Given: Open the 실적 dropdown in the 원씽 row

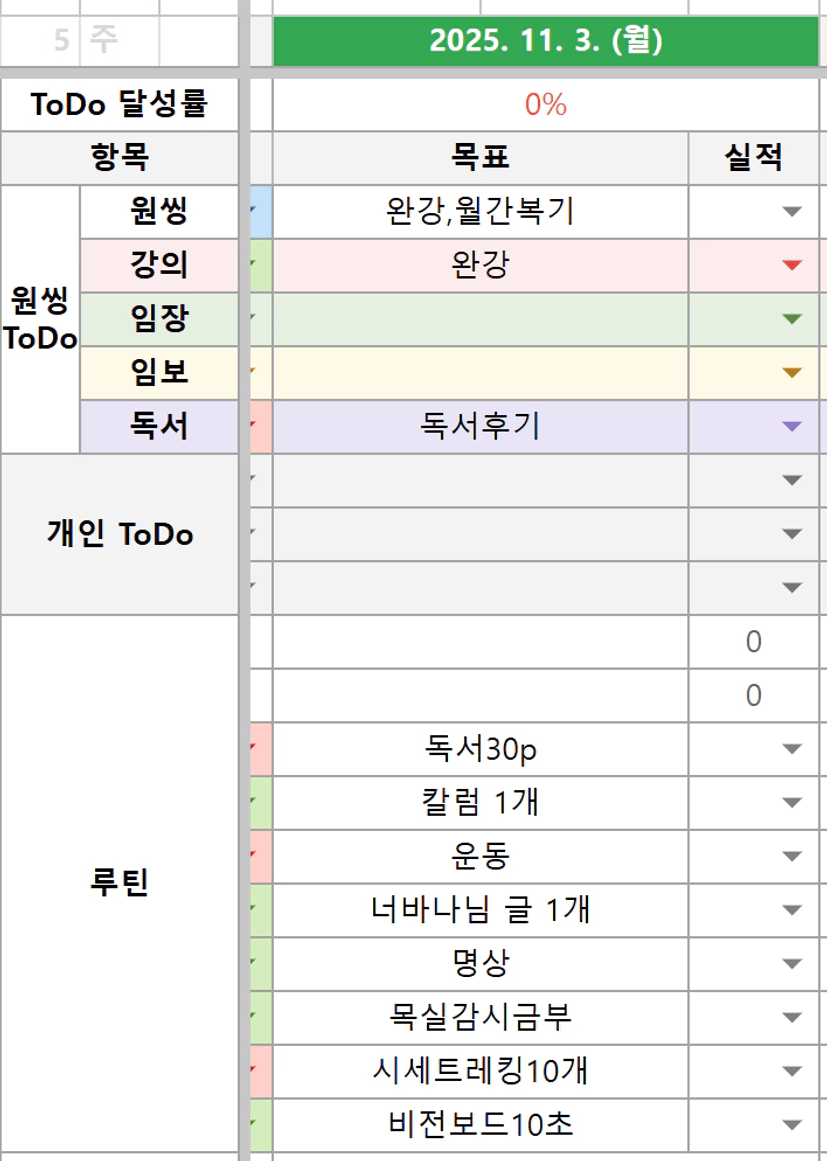Looking at the screenshot, I should (792, 212).
